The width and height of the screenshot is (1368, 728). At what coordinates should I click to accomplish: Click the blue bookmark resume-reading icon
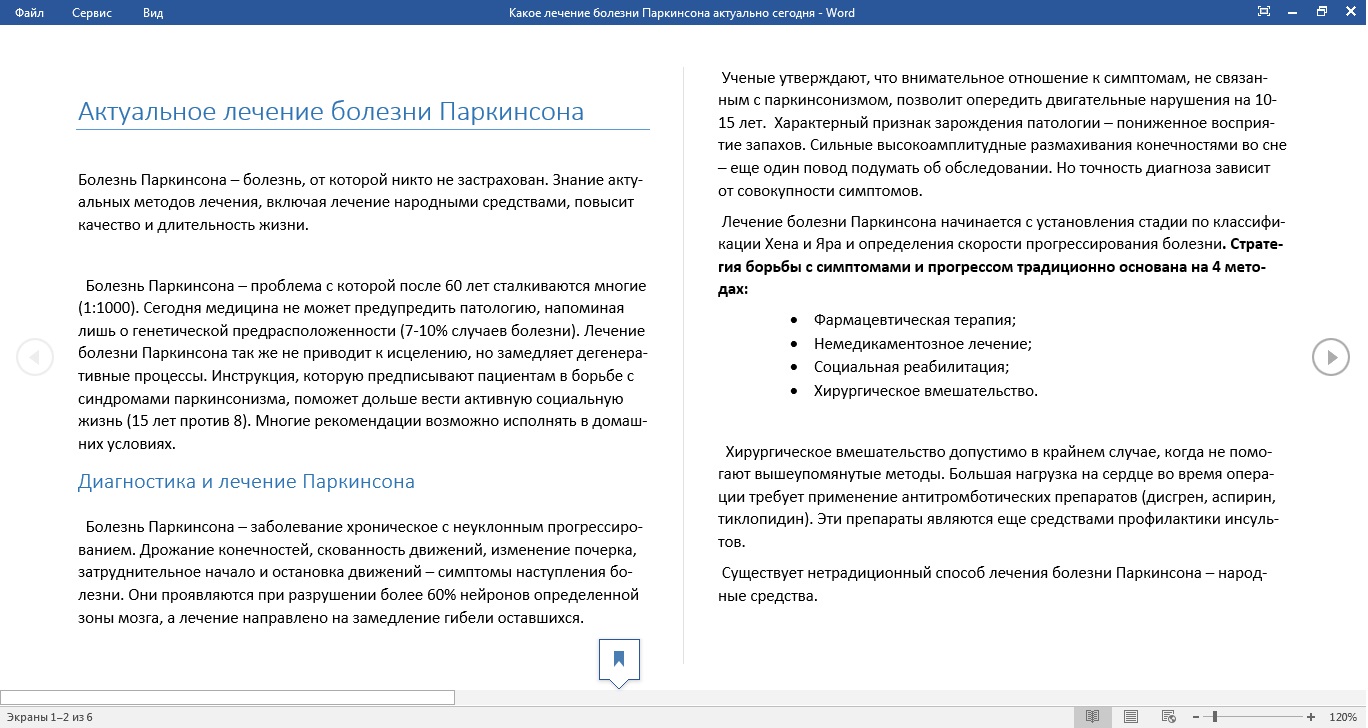tap(619, 659)
